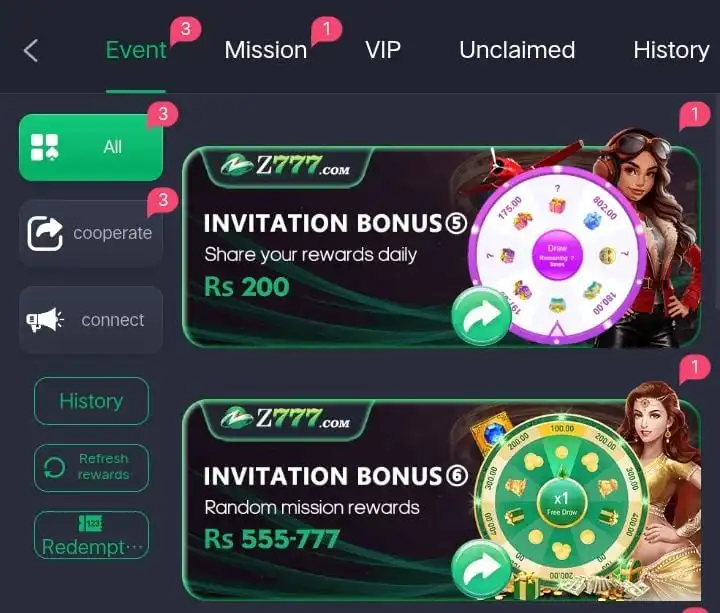
Task: Tap the back arrow icon
Action: (31, 50)
